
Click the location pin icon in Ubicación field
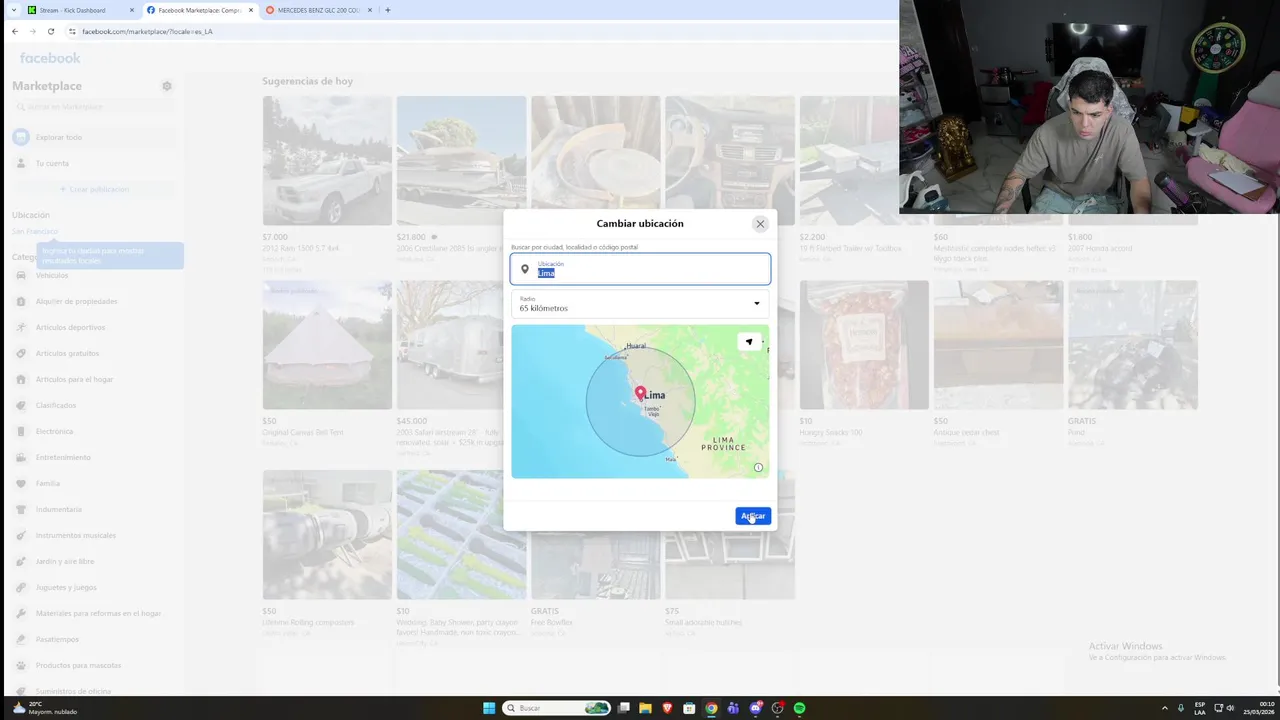[x=524, y=269]
